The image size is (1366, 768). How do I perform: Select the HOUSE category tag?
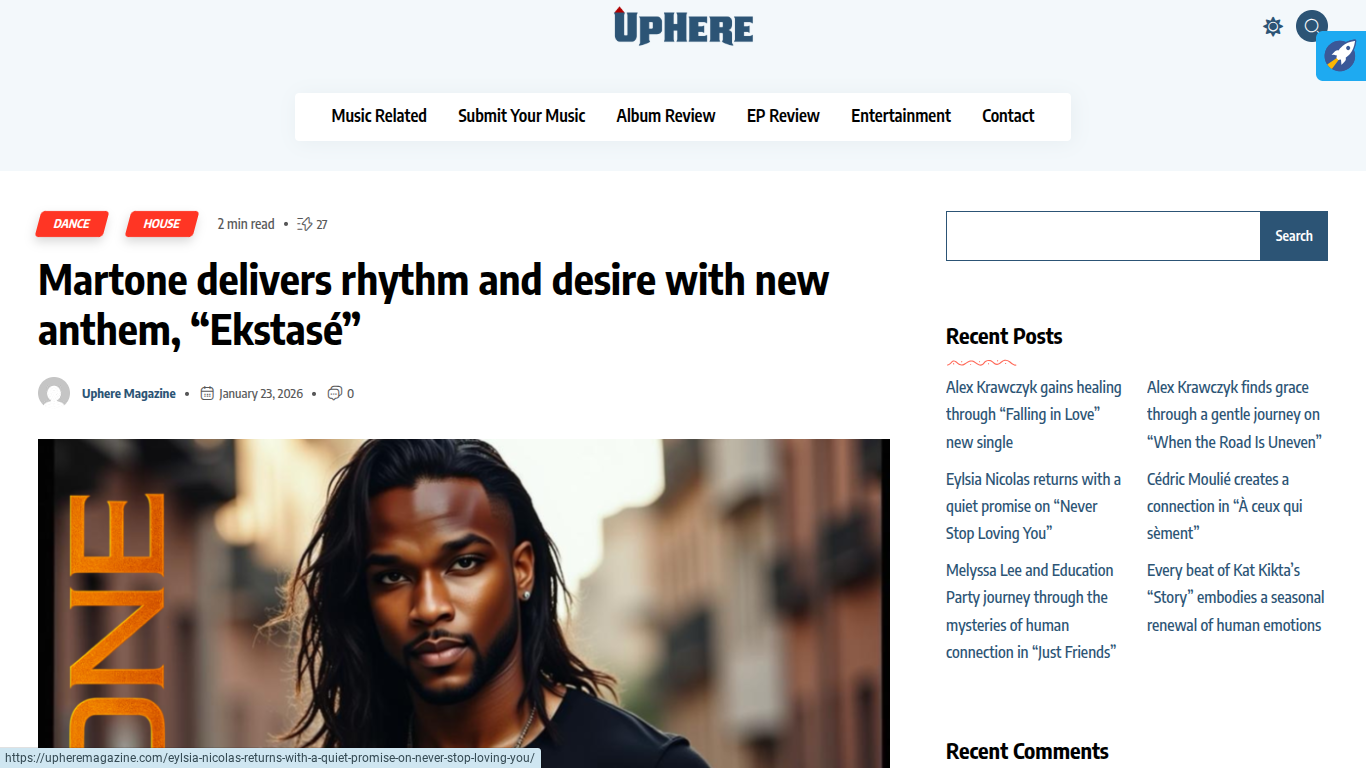[x=162, y=224]
